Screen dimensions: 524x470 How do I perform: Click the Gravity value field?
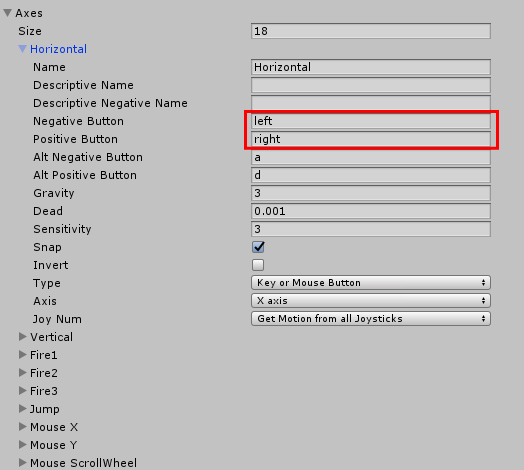[371, 193]
